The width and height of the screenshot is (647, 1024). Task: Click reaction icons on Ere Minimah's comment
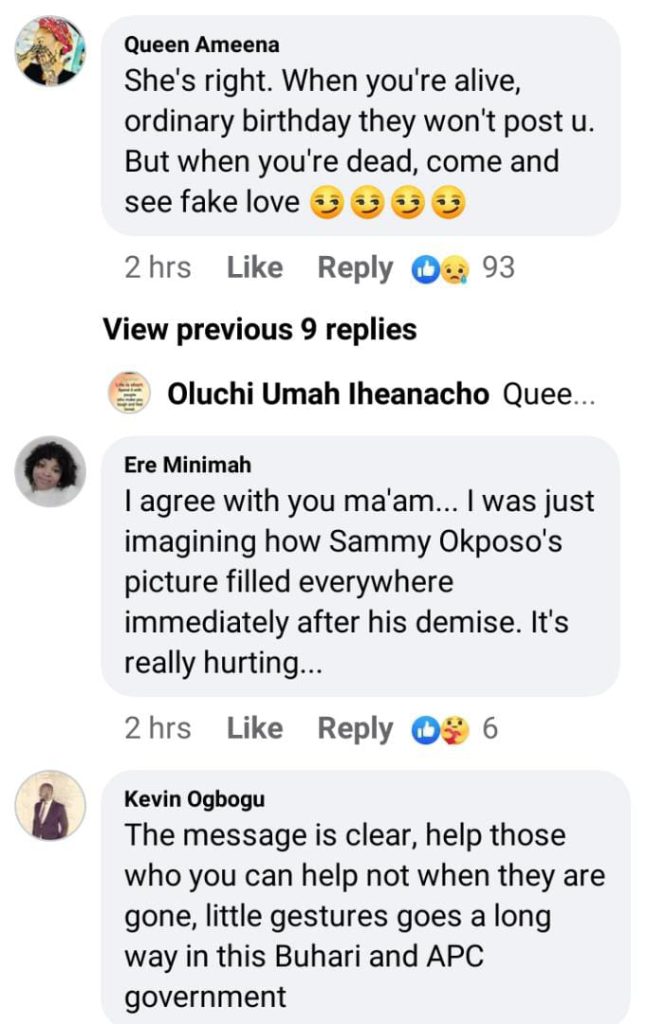click(440, 729)
